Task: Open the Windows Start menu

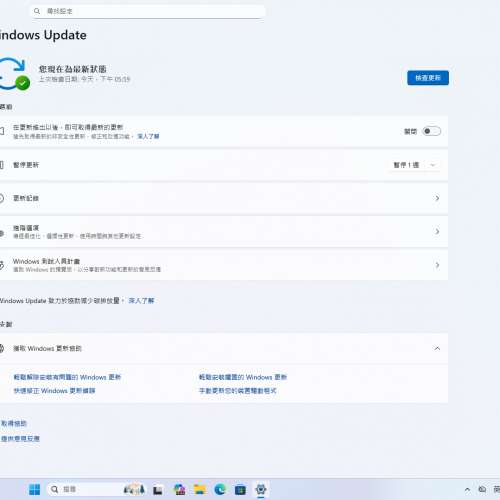Action: point(34,489)
